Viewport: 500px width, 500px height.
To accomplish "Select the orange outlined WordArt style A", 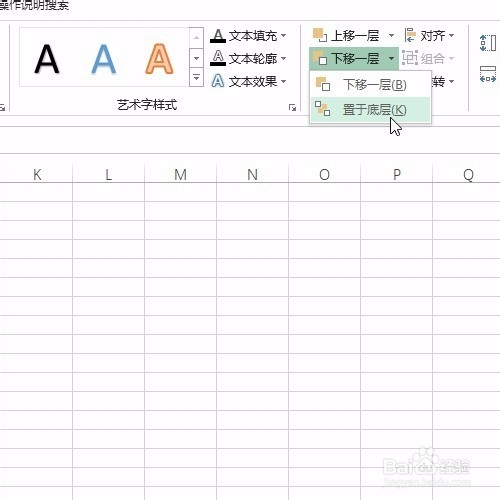I will (160, 59).
